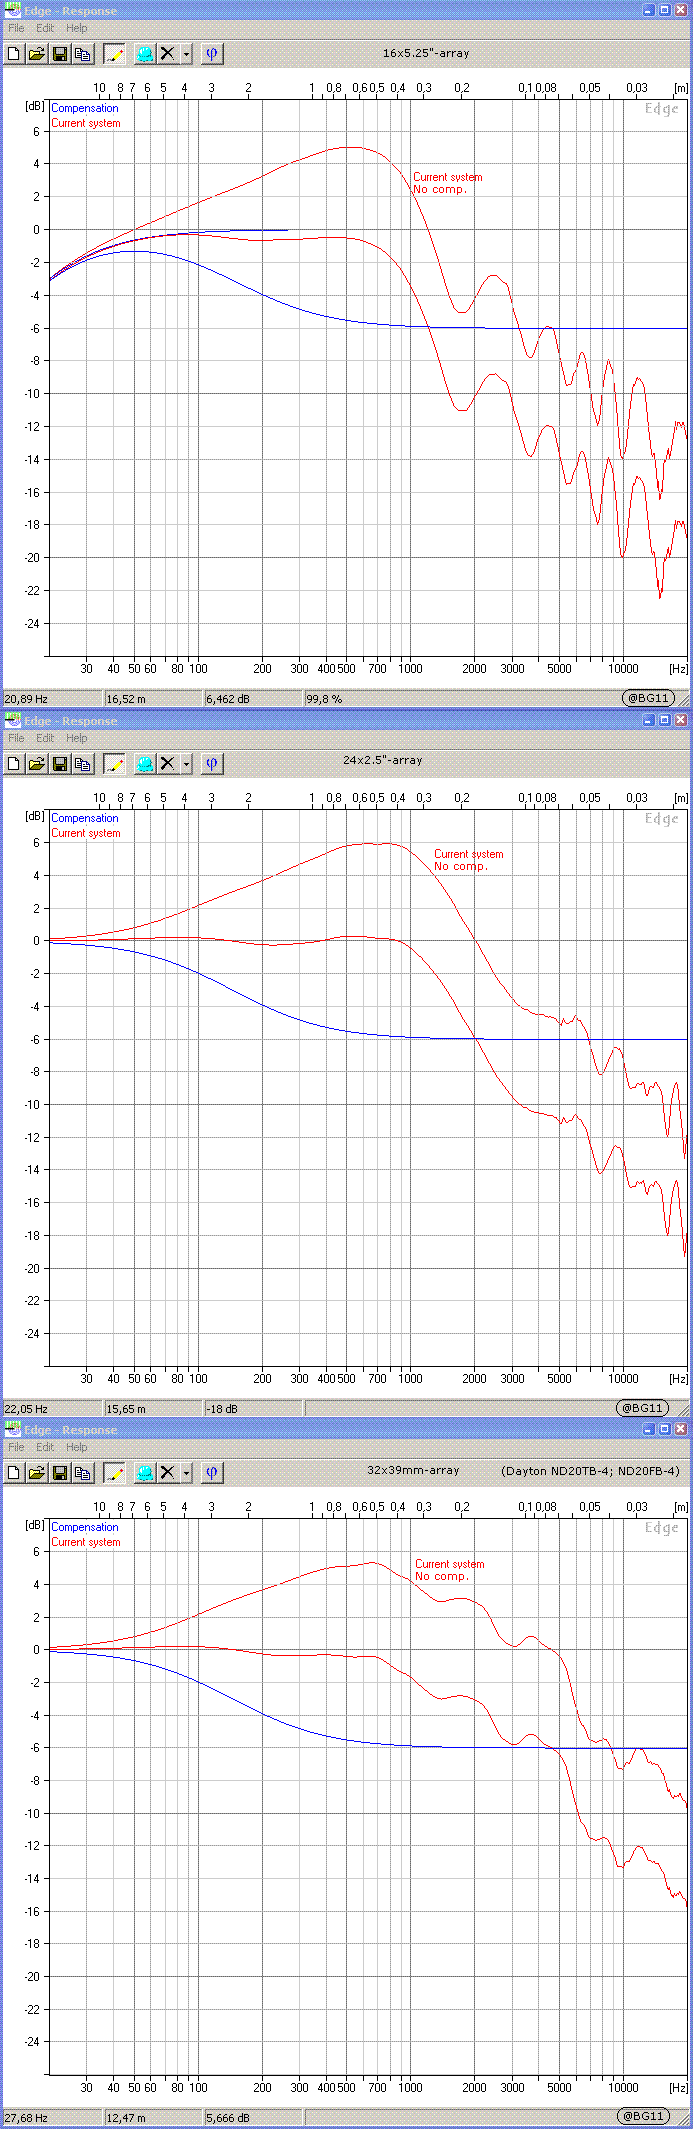This screenshot has height=2129, width=693.
Task: Click X delete icon in 24x2.5"-array window
Action: click(x=168, y=764)
